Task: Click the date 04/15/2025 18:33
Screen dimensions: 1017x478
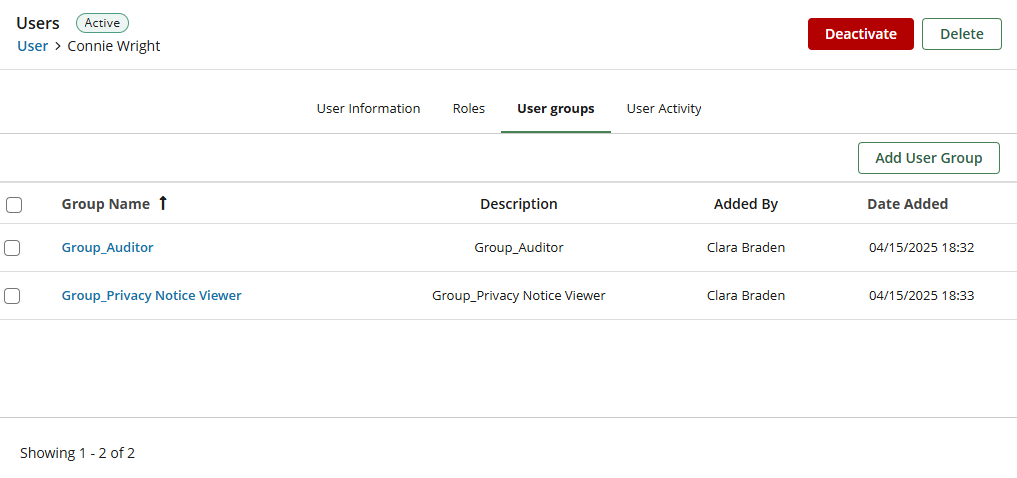Action: (x=922, y=295)
